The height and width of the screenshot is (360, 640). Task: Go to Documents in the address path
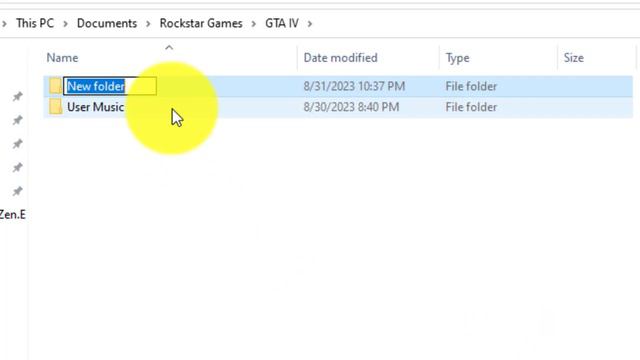click(107, 23)
